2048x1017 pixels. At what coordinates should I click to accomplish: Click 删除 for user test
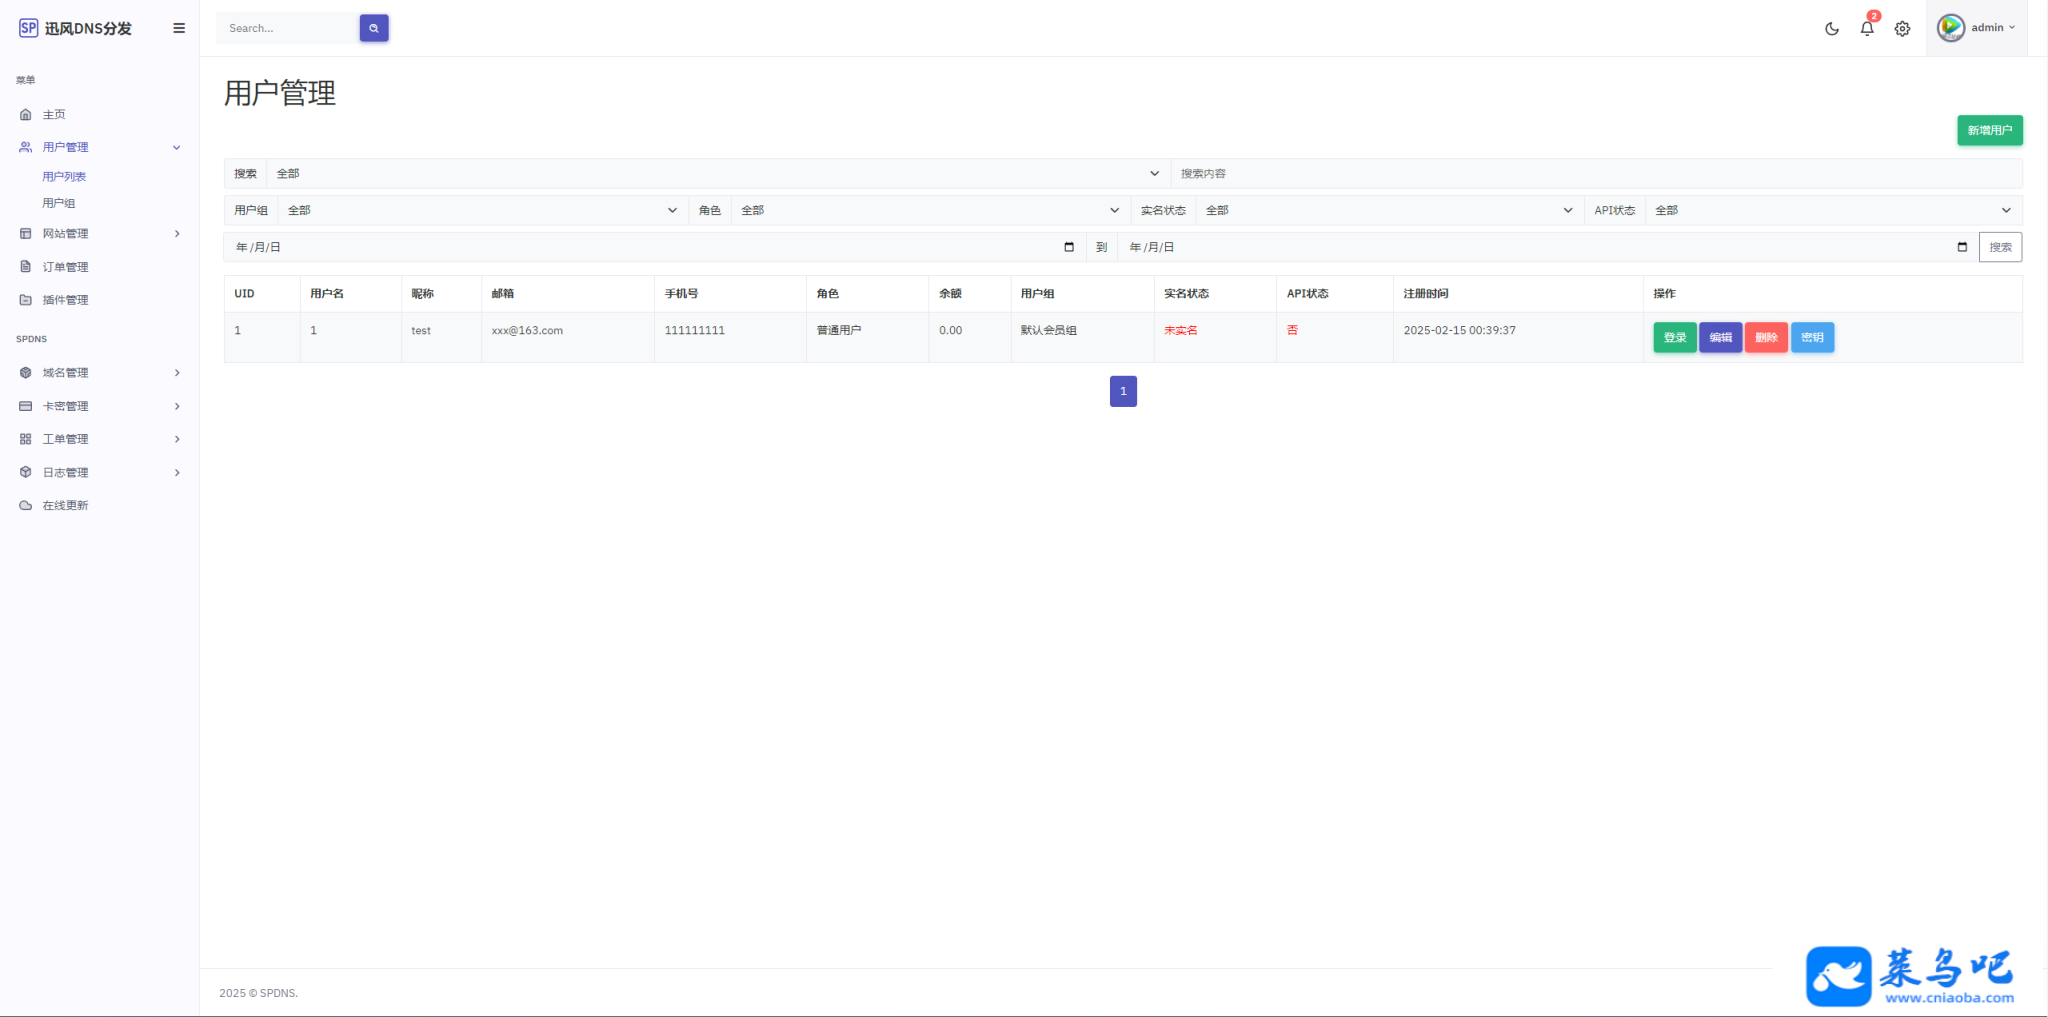click(1766, 337)
